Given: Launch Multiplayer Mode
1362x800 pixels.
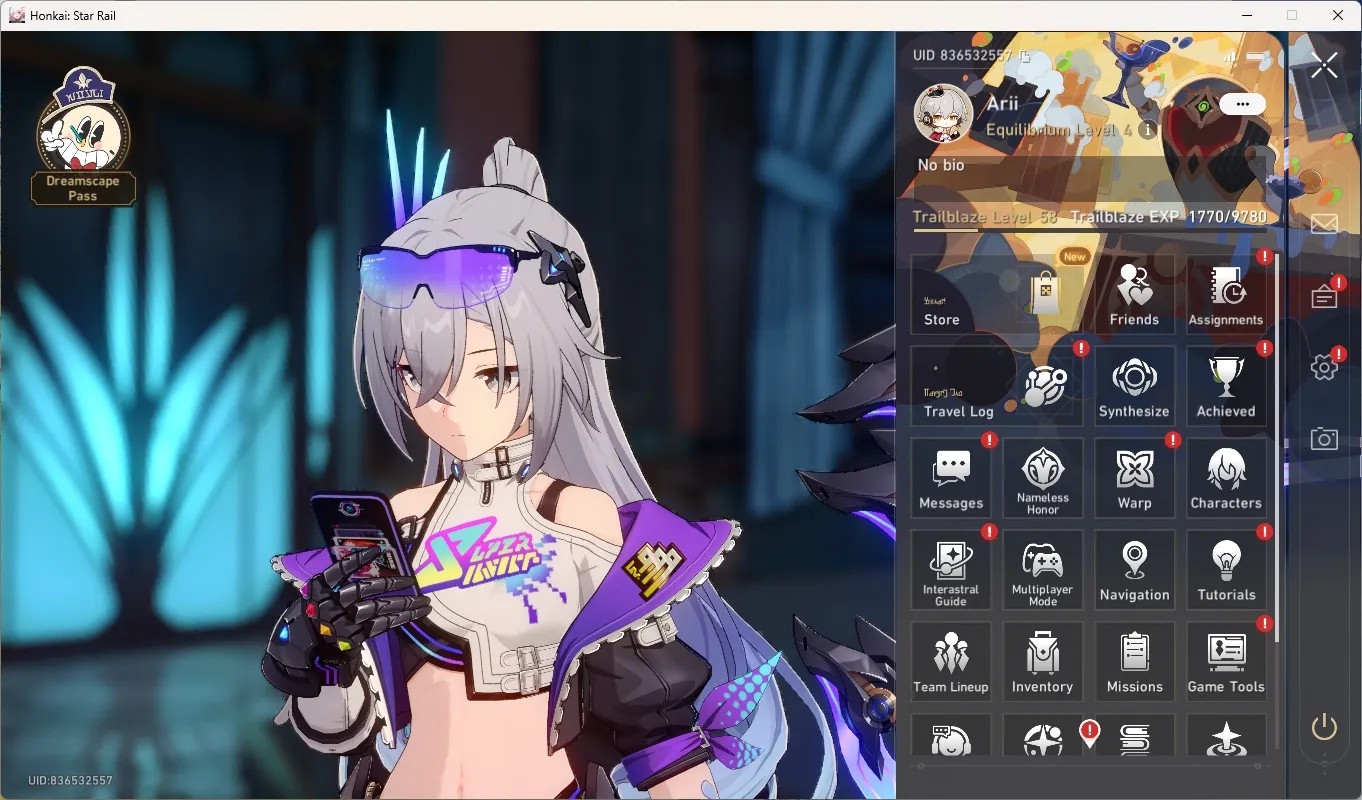Looking at the screenshot, I should (x=1043, y=570).
